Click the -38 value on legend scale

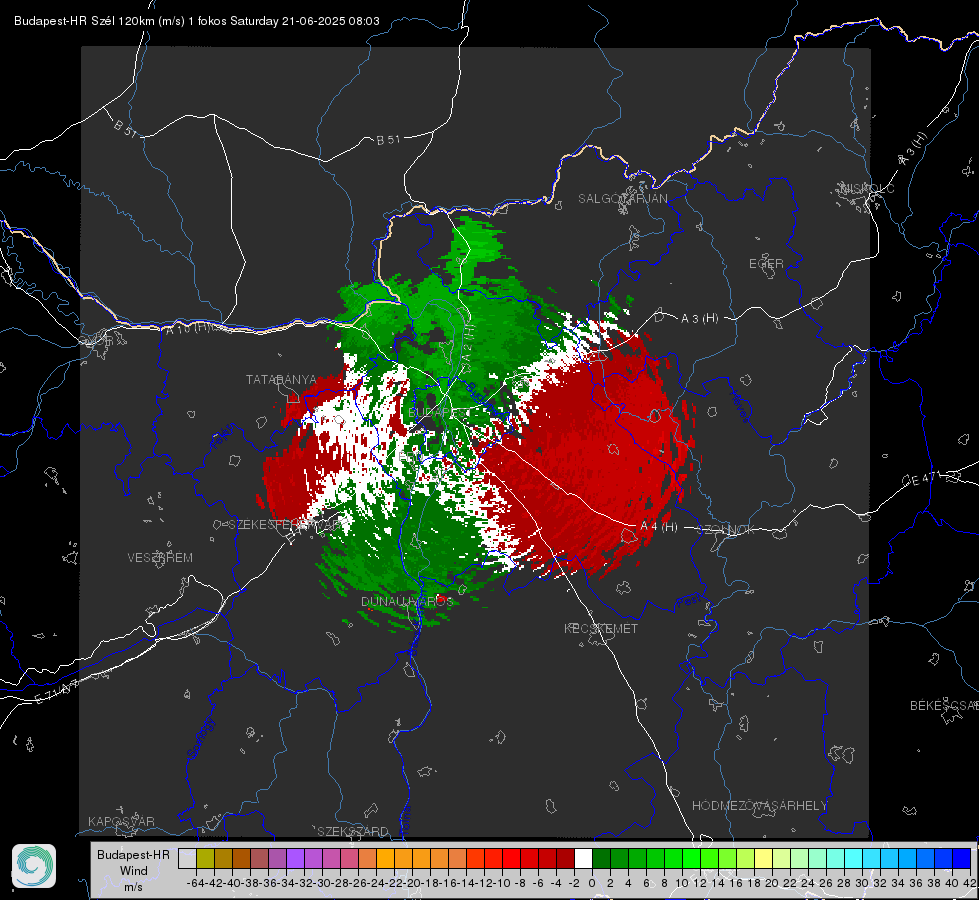coord(250,883)
